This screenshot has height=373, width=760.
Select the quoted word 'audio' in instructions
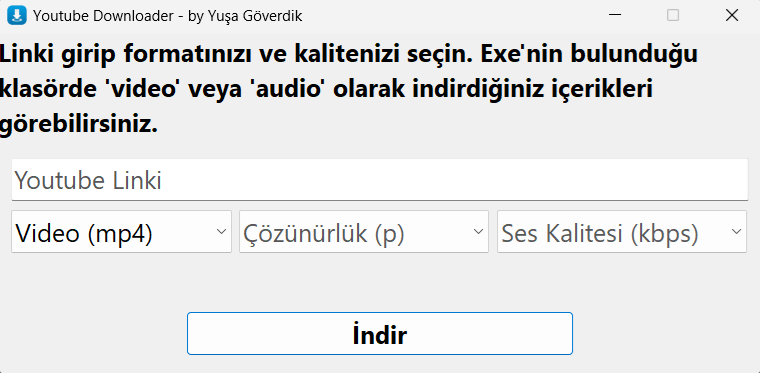click(x=289, y=89)
